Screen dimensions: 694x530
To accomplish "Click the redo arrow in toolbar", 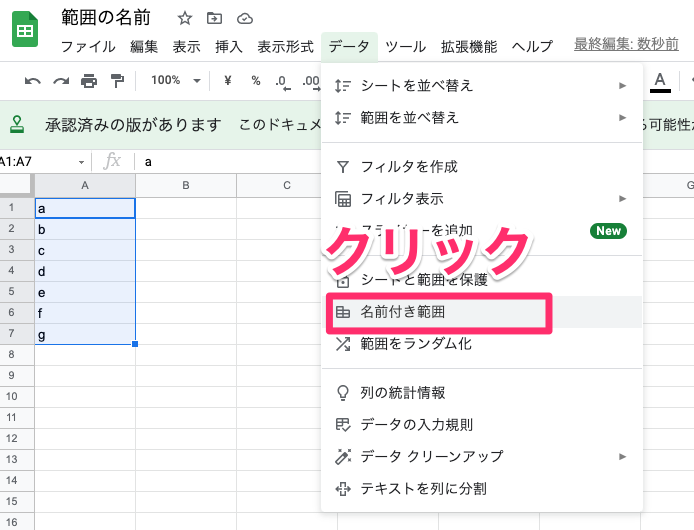I will 61,81.
